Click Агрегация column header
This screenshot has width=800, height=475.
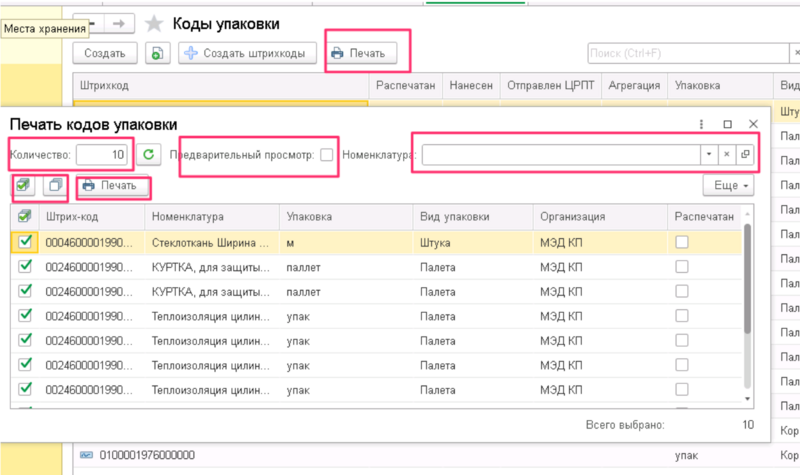[634, 85]
